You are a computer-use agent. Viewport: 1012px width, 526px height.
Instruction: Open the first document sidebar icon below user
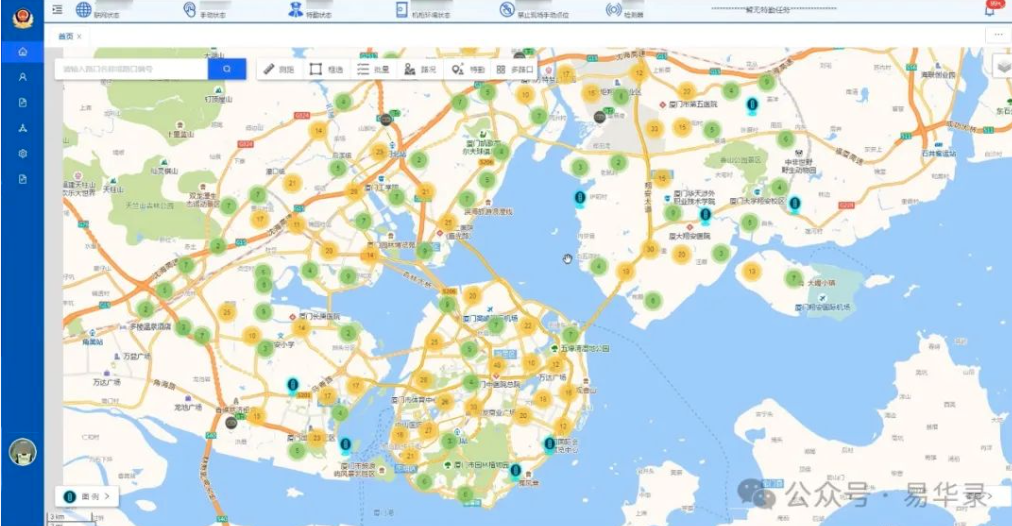tap(23, 103)
